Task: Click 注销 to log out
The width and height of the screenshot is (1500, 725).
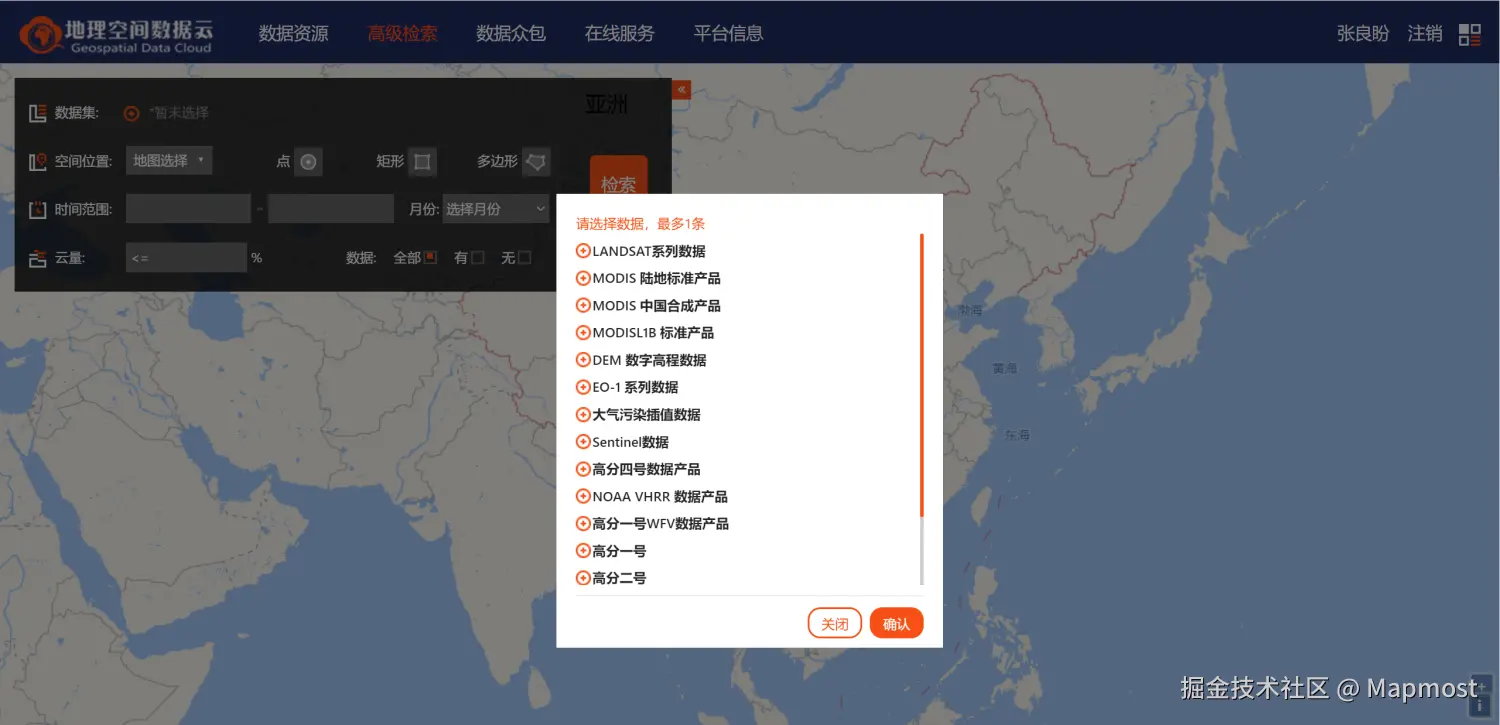Action: pyautogui.click(x=1425, y=34)
